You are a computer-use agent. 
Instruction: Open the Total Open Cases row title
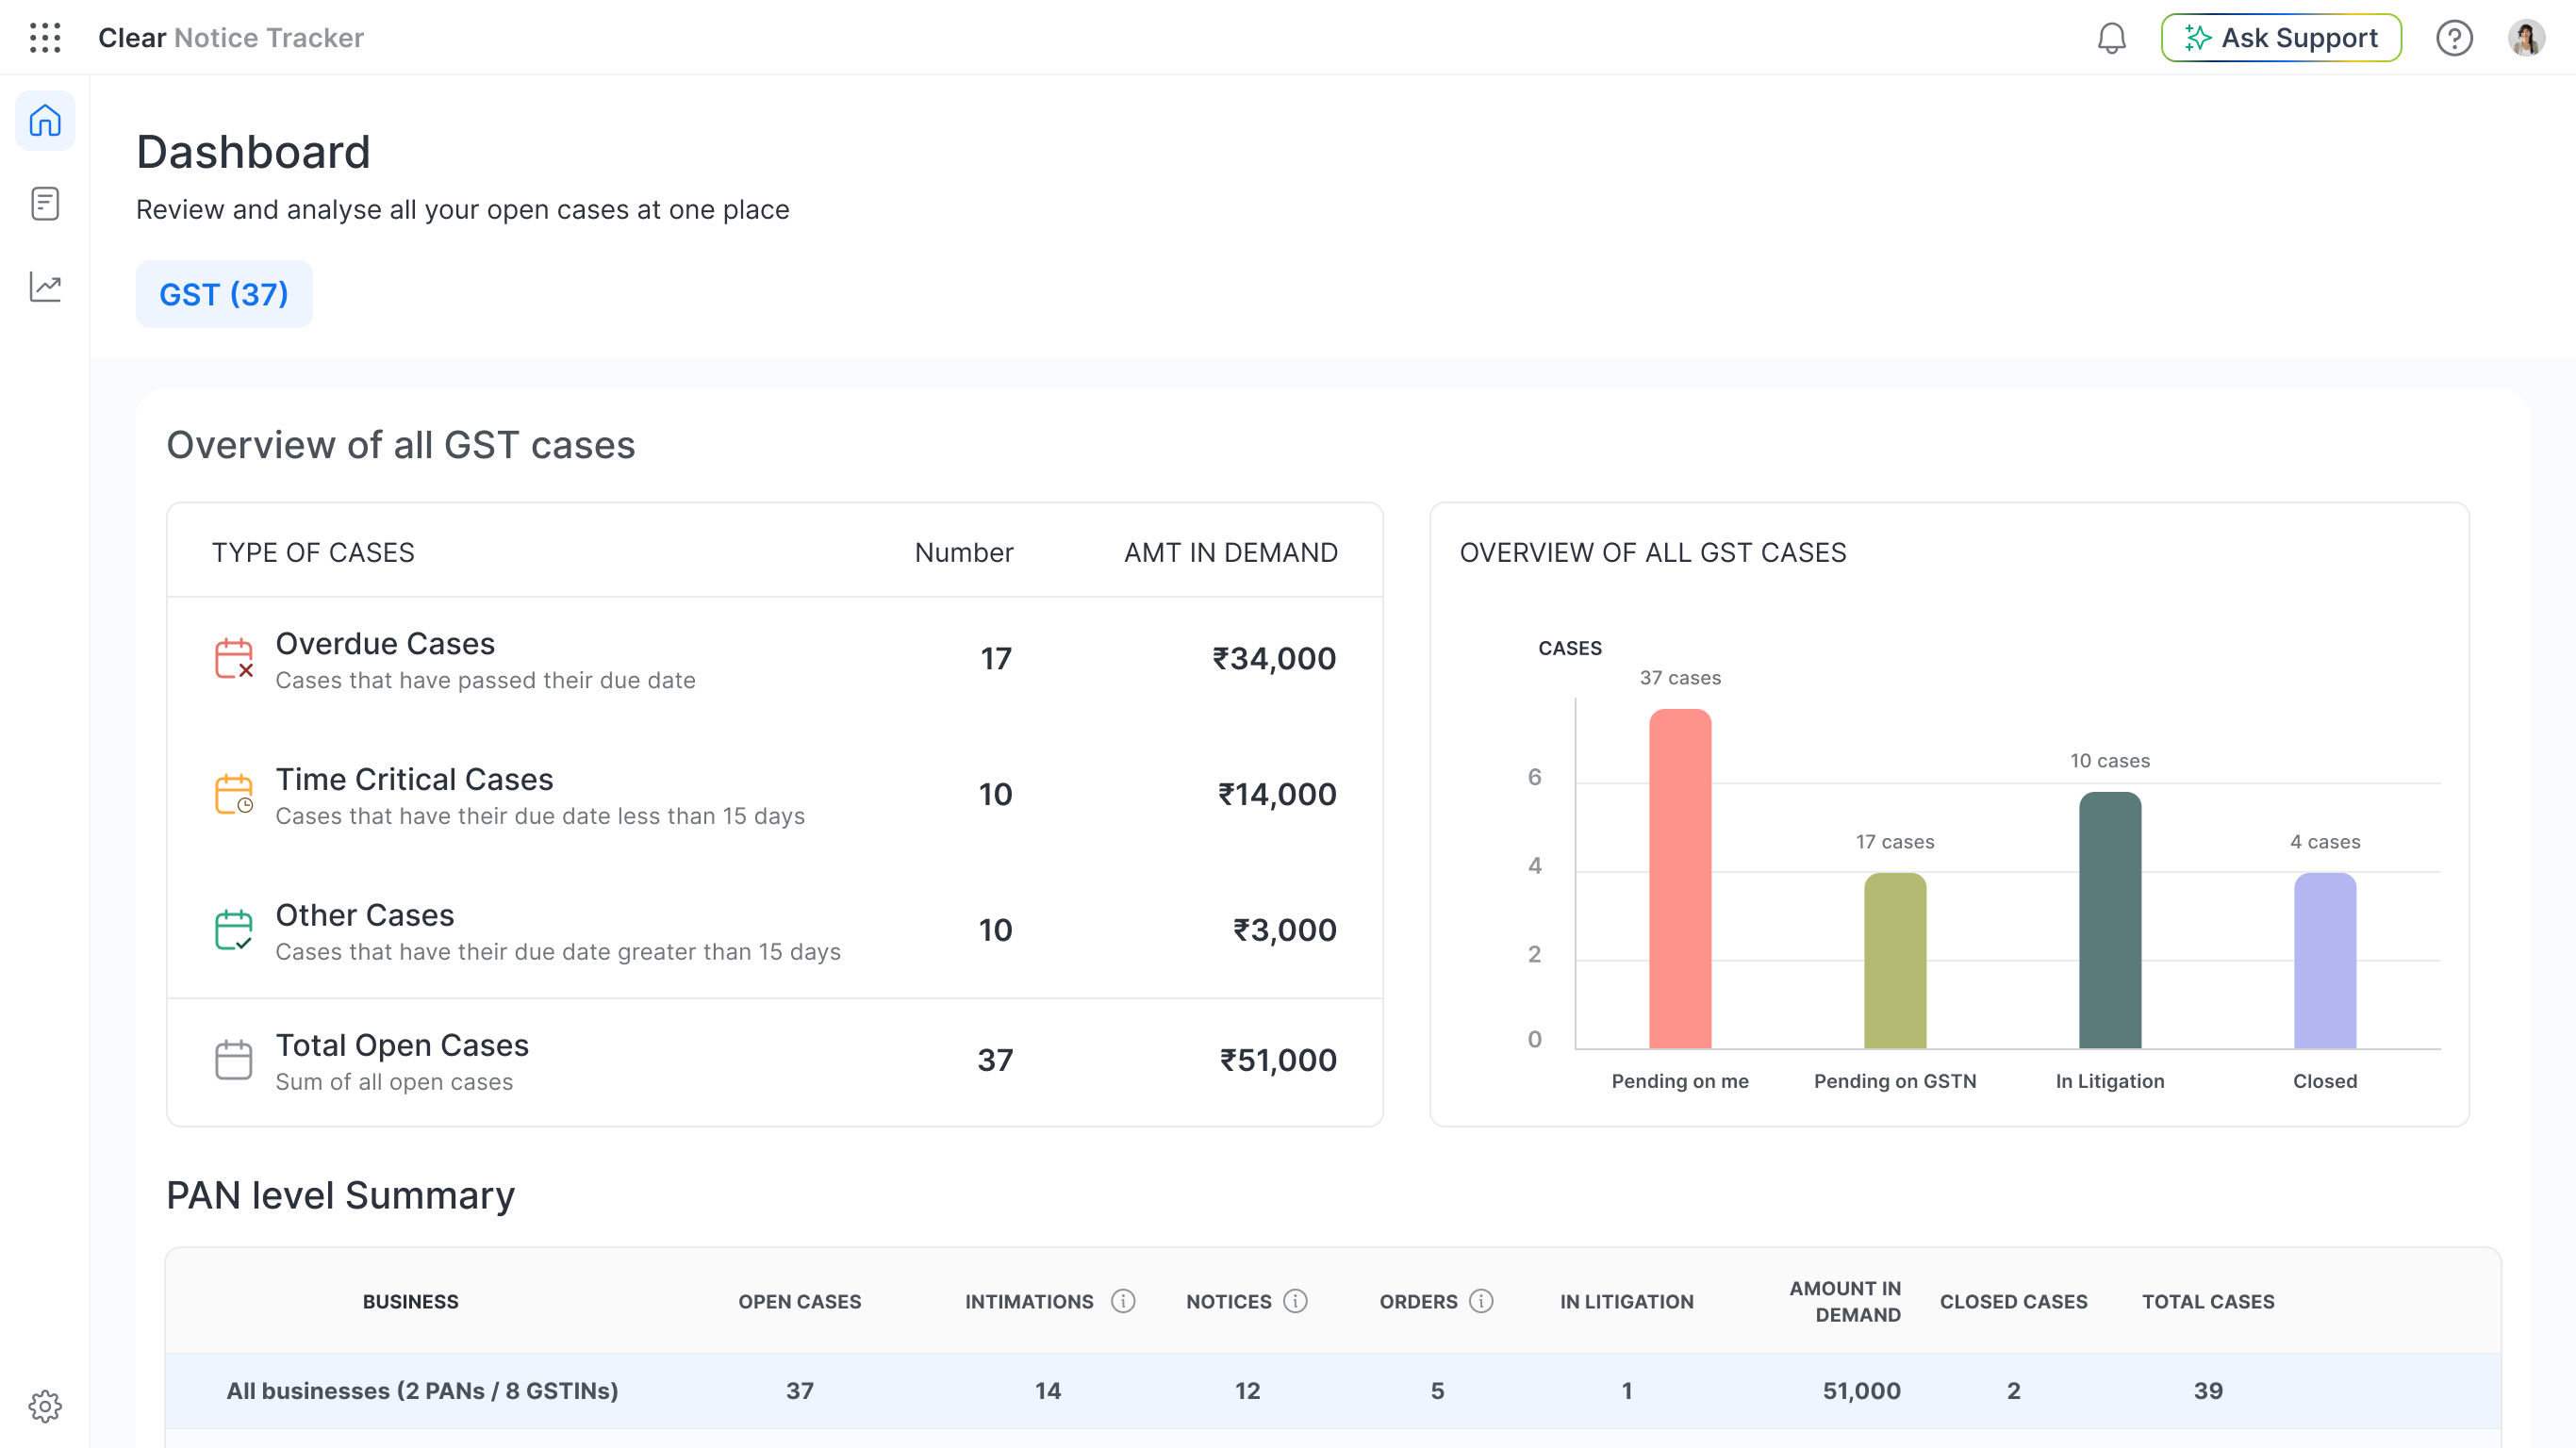click(x=402, y=1045)
